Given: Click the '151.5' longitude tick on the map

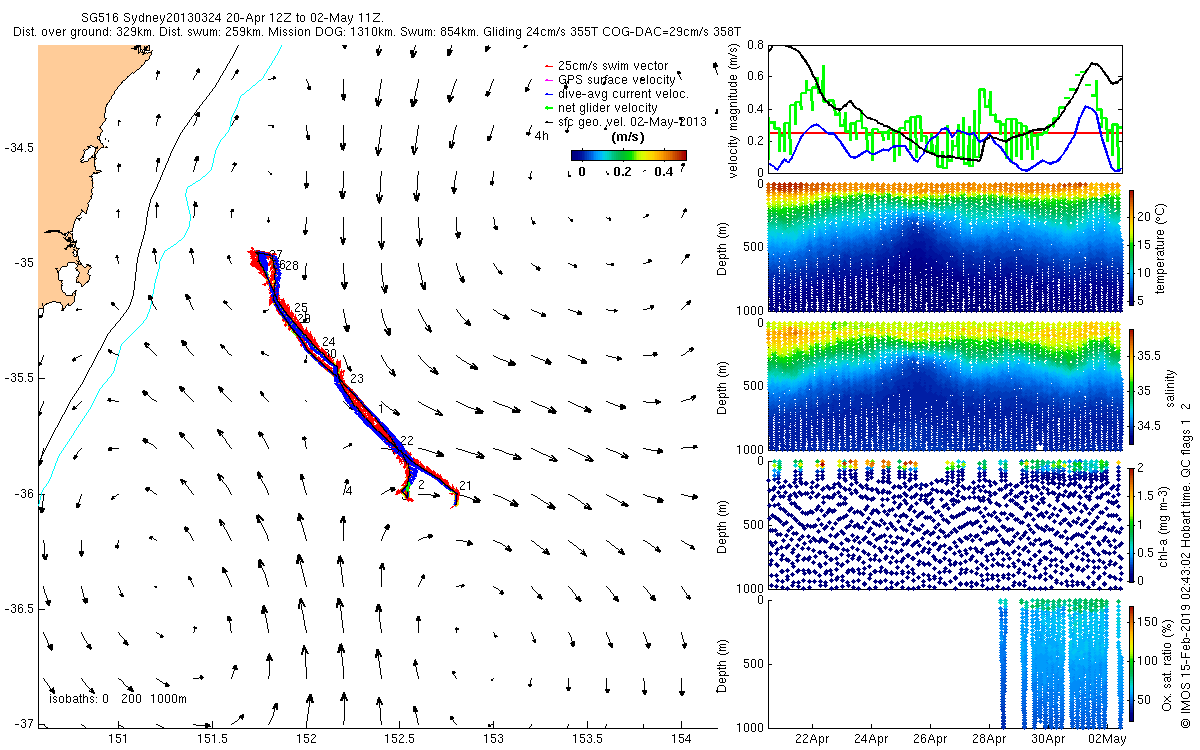Looking at the screenshot, I should 212,739.
